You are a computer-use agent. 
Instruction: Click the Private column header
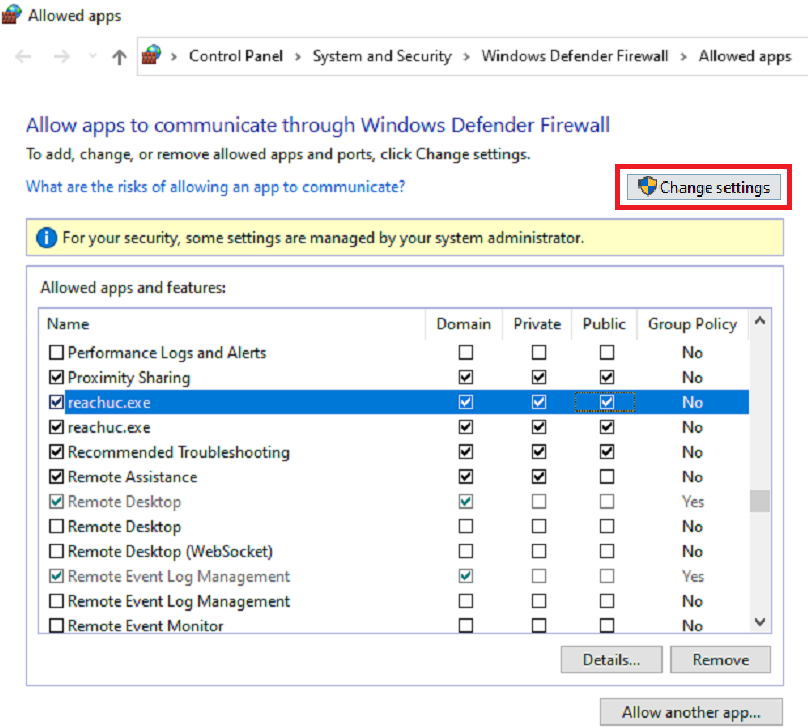[x=537, y=324]
